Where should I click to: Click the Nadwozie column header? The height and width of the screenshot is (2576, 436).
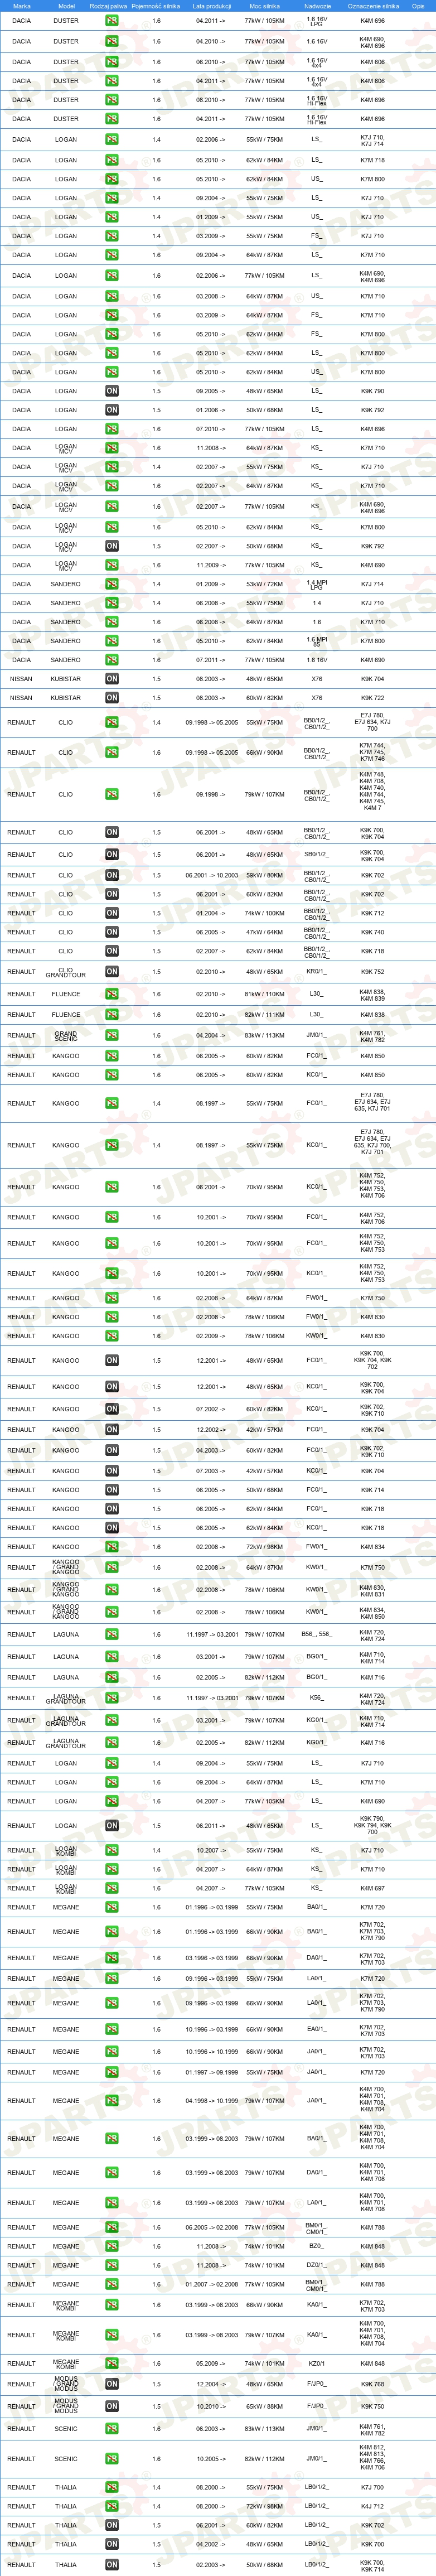317,6
